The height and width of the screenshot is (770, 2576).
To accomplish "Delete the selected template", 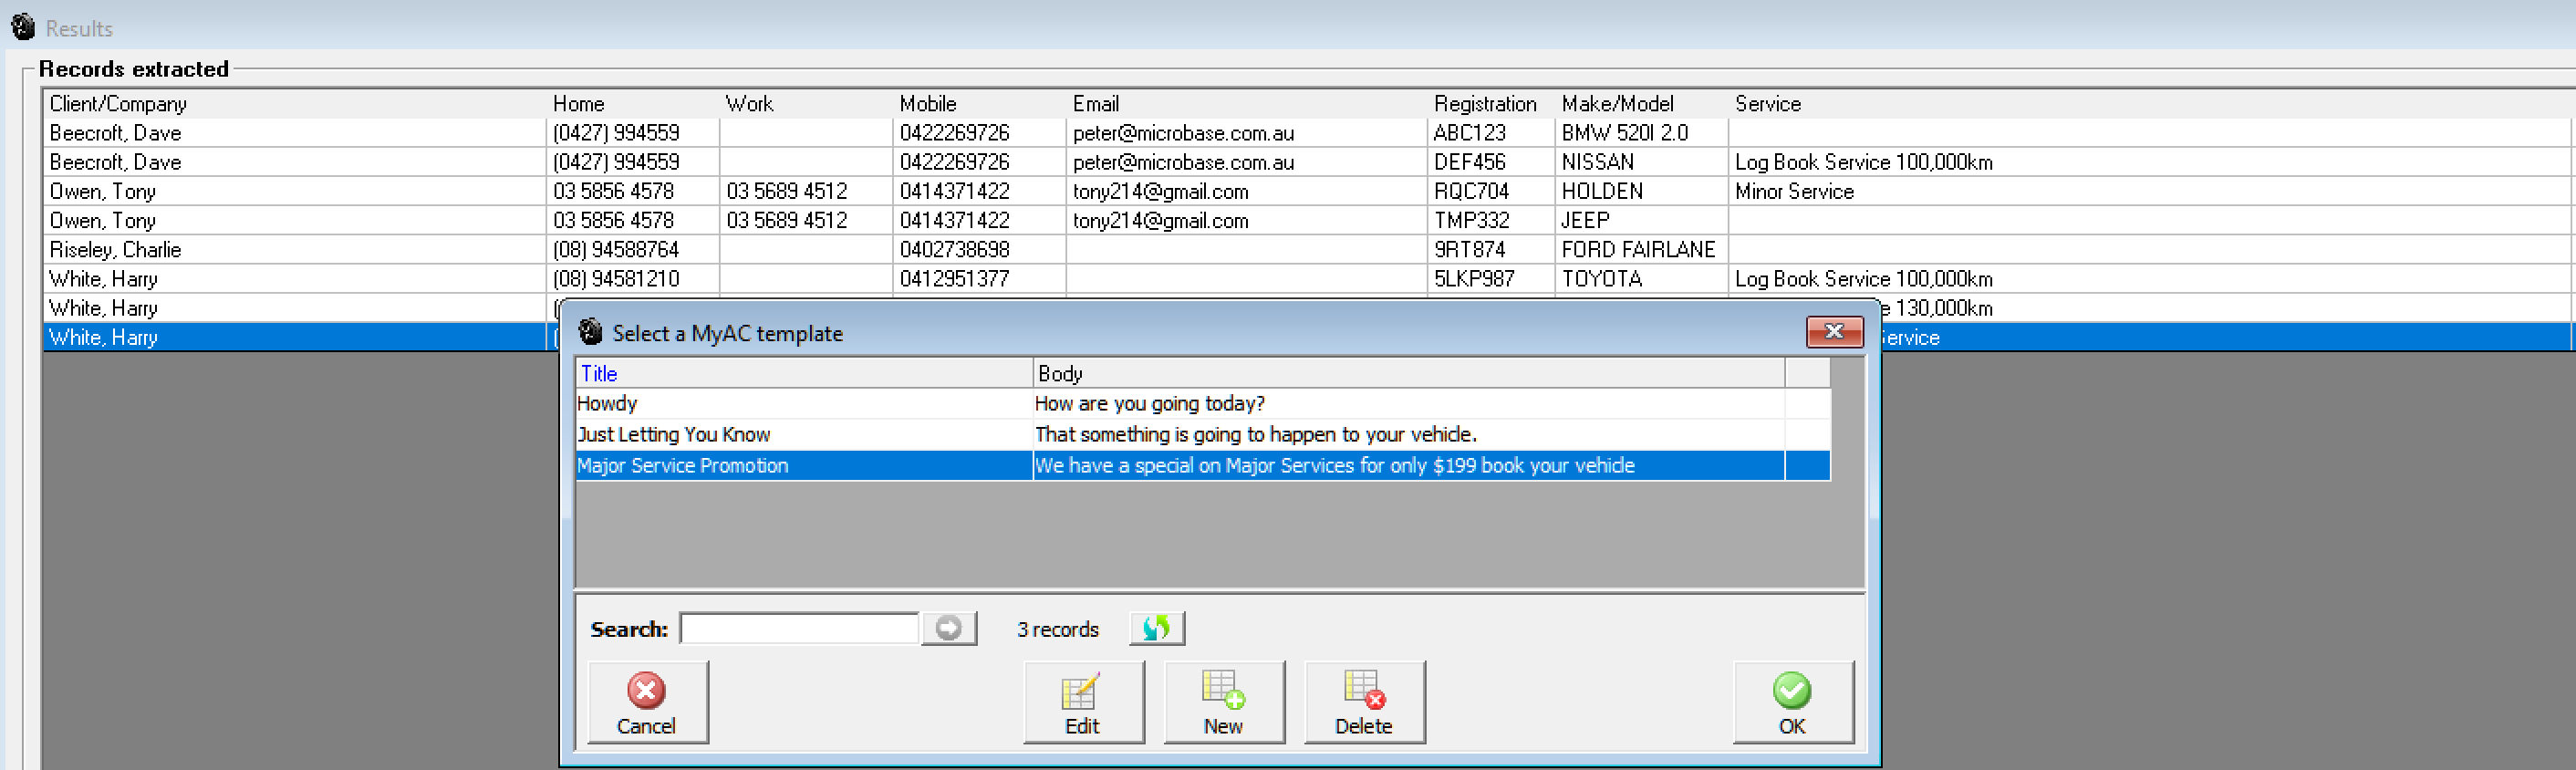I will tap(1364, 702).
